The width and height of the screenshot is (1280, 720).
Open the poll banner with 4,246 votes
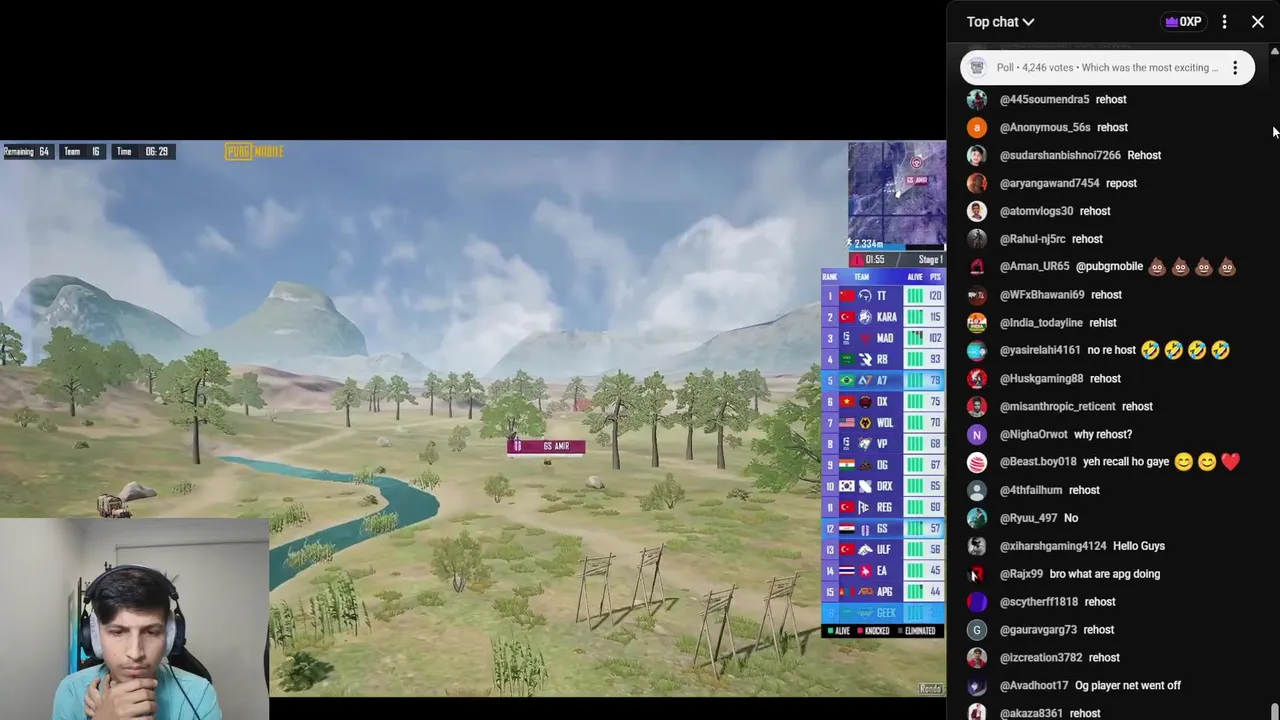pyautogui.click(x=1107, y=68)
